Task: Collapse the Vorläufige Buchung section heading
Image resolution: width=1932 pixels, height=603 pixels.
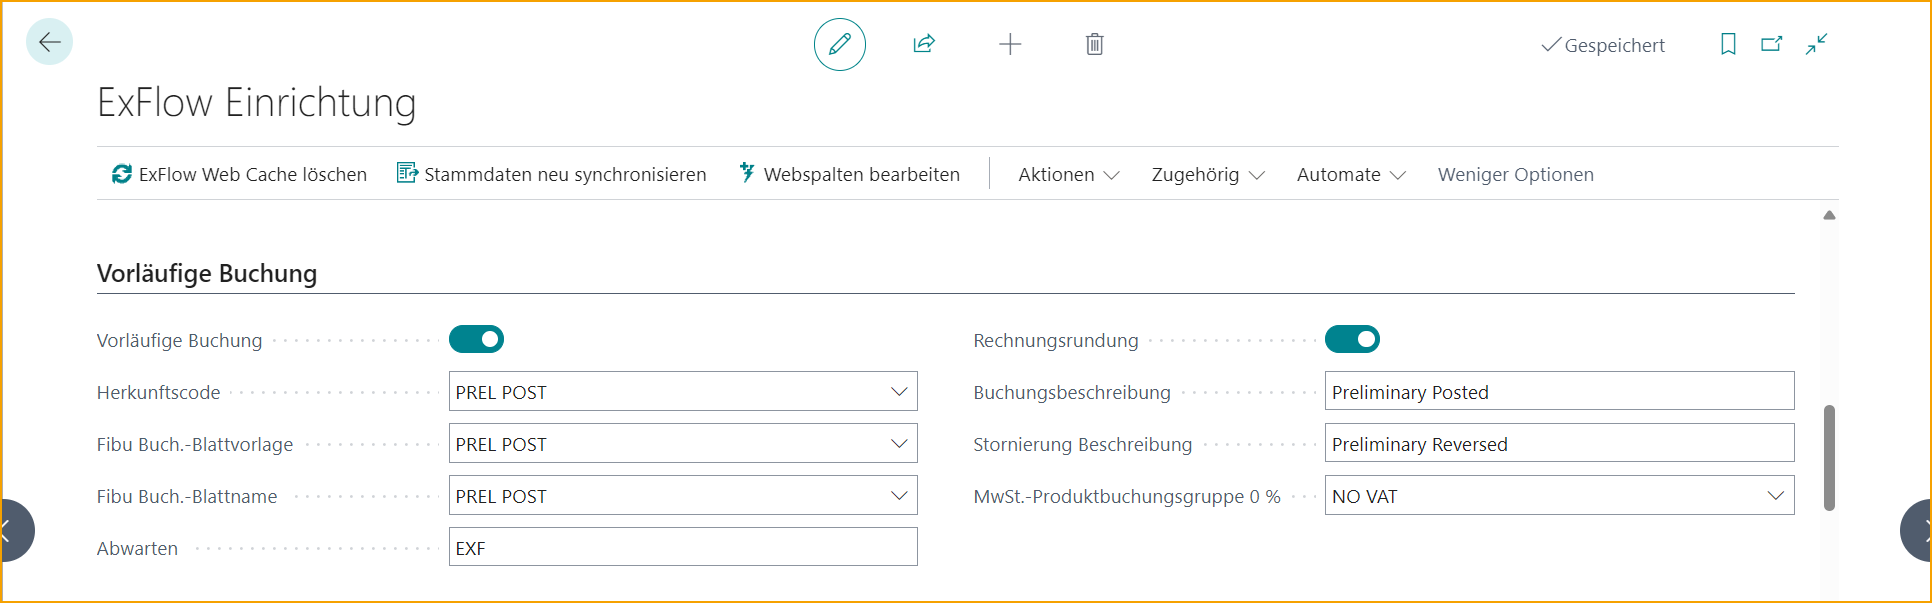Action: (207, 273)
